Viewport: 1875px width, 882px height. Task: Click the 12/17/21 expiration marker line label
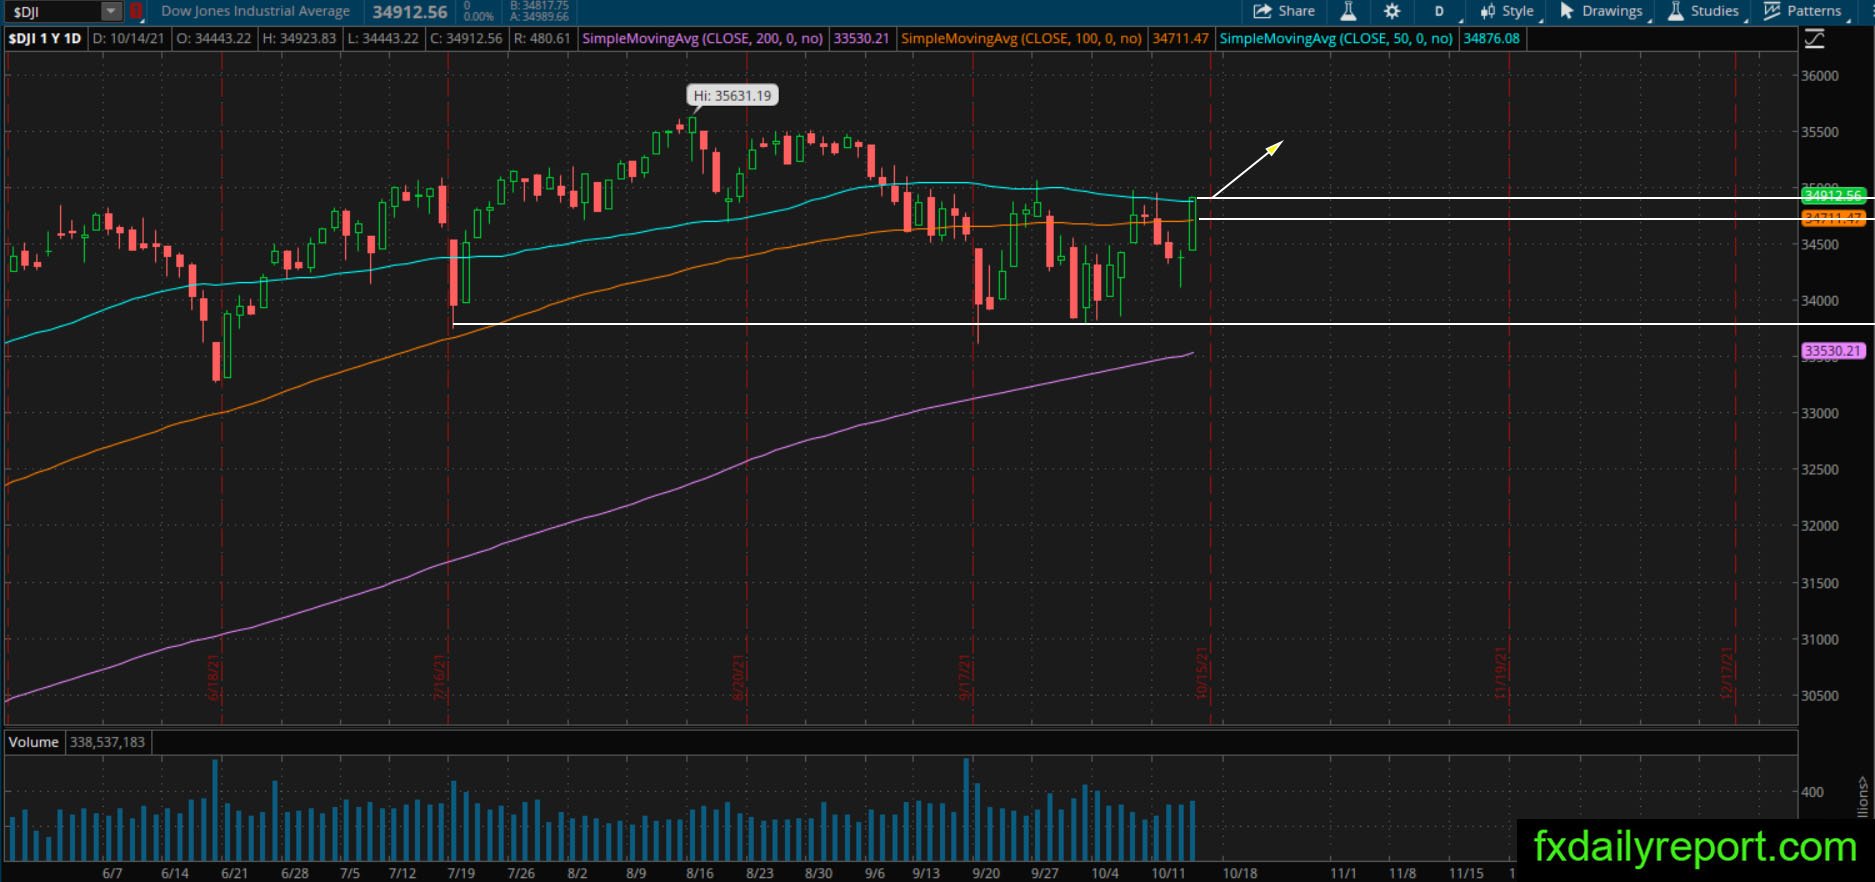(1727, 673)
